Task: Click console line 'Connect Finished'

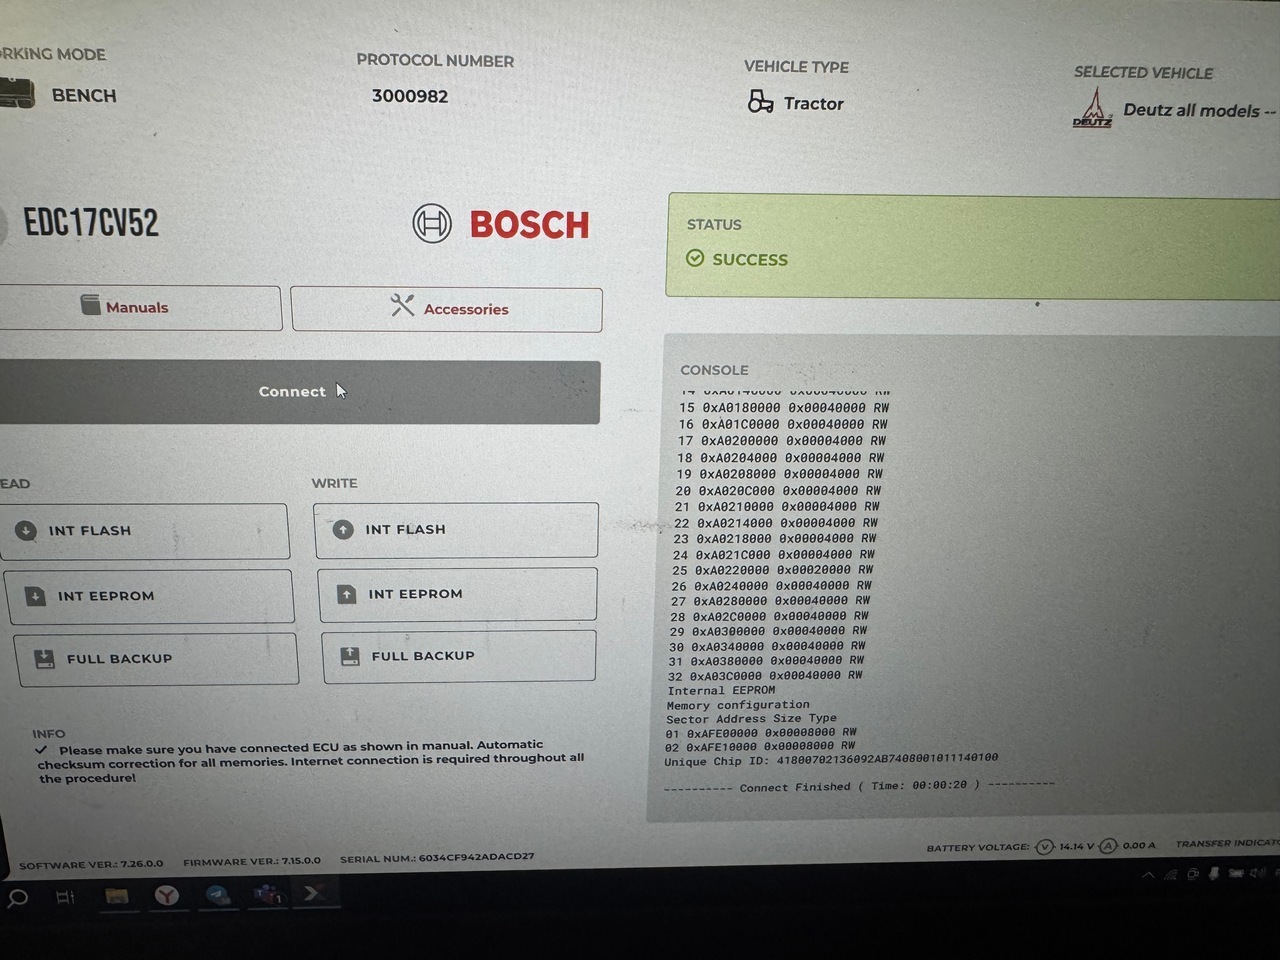Action: [859, 787]
